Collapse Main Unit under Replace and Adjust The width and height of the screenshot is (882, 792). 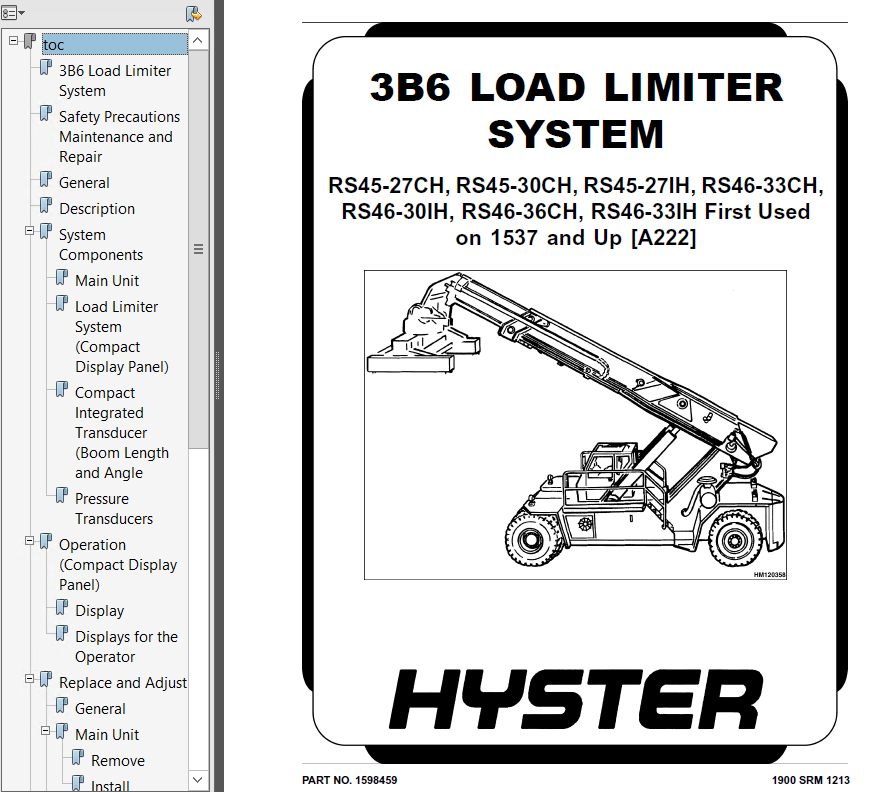[46, 731]
